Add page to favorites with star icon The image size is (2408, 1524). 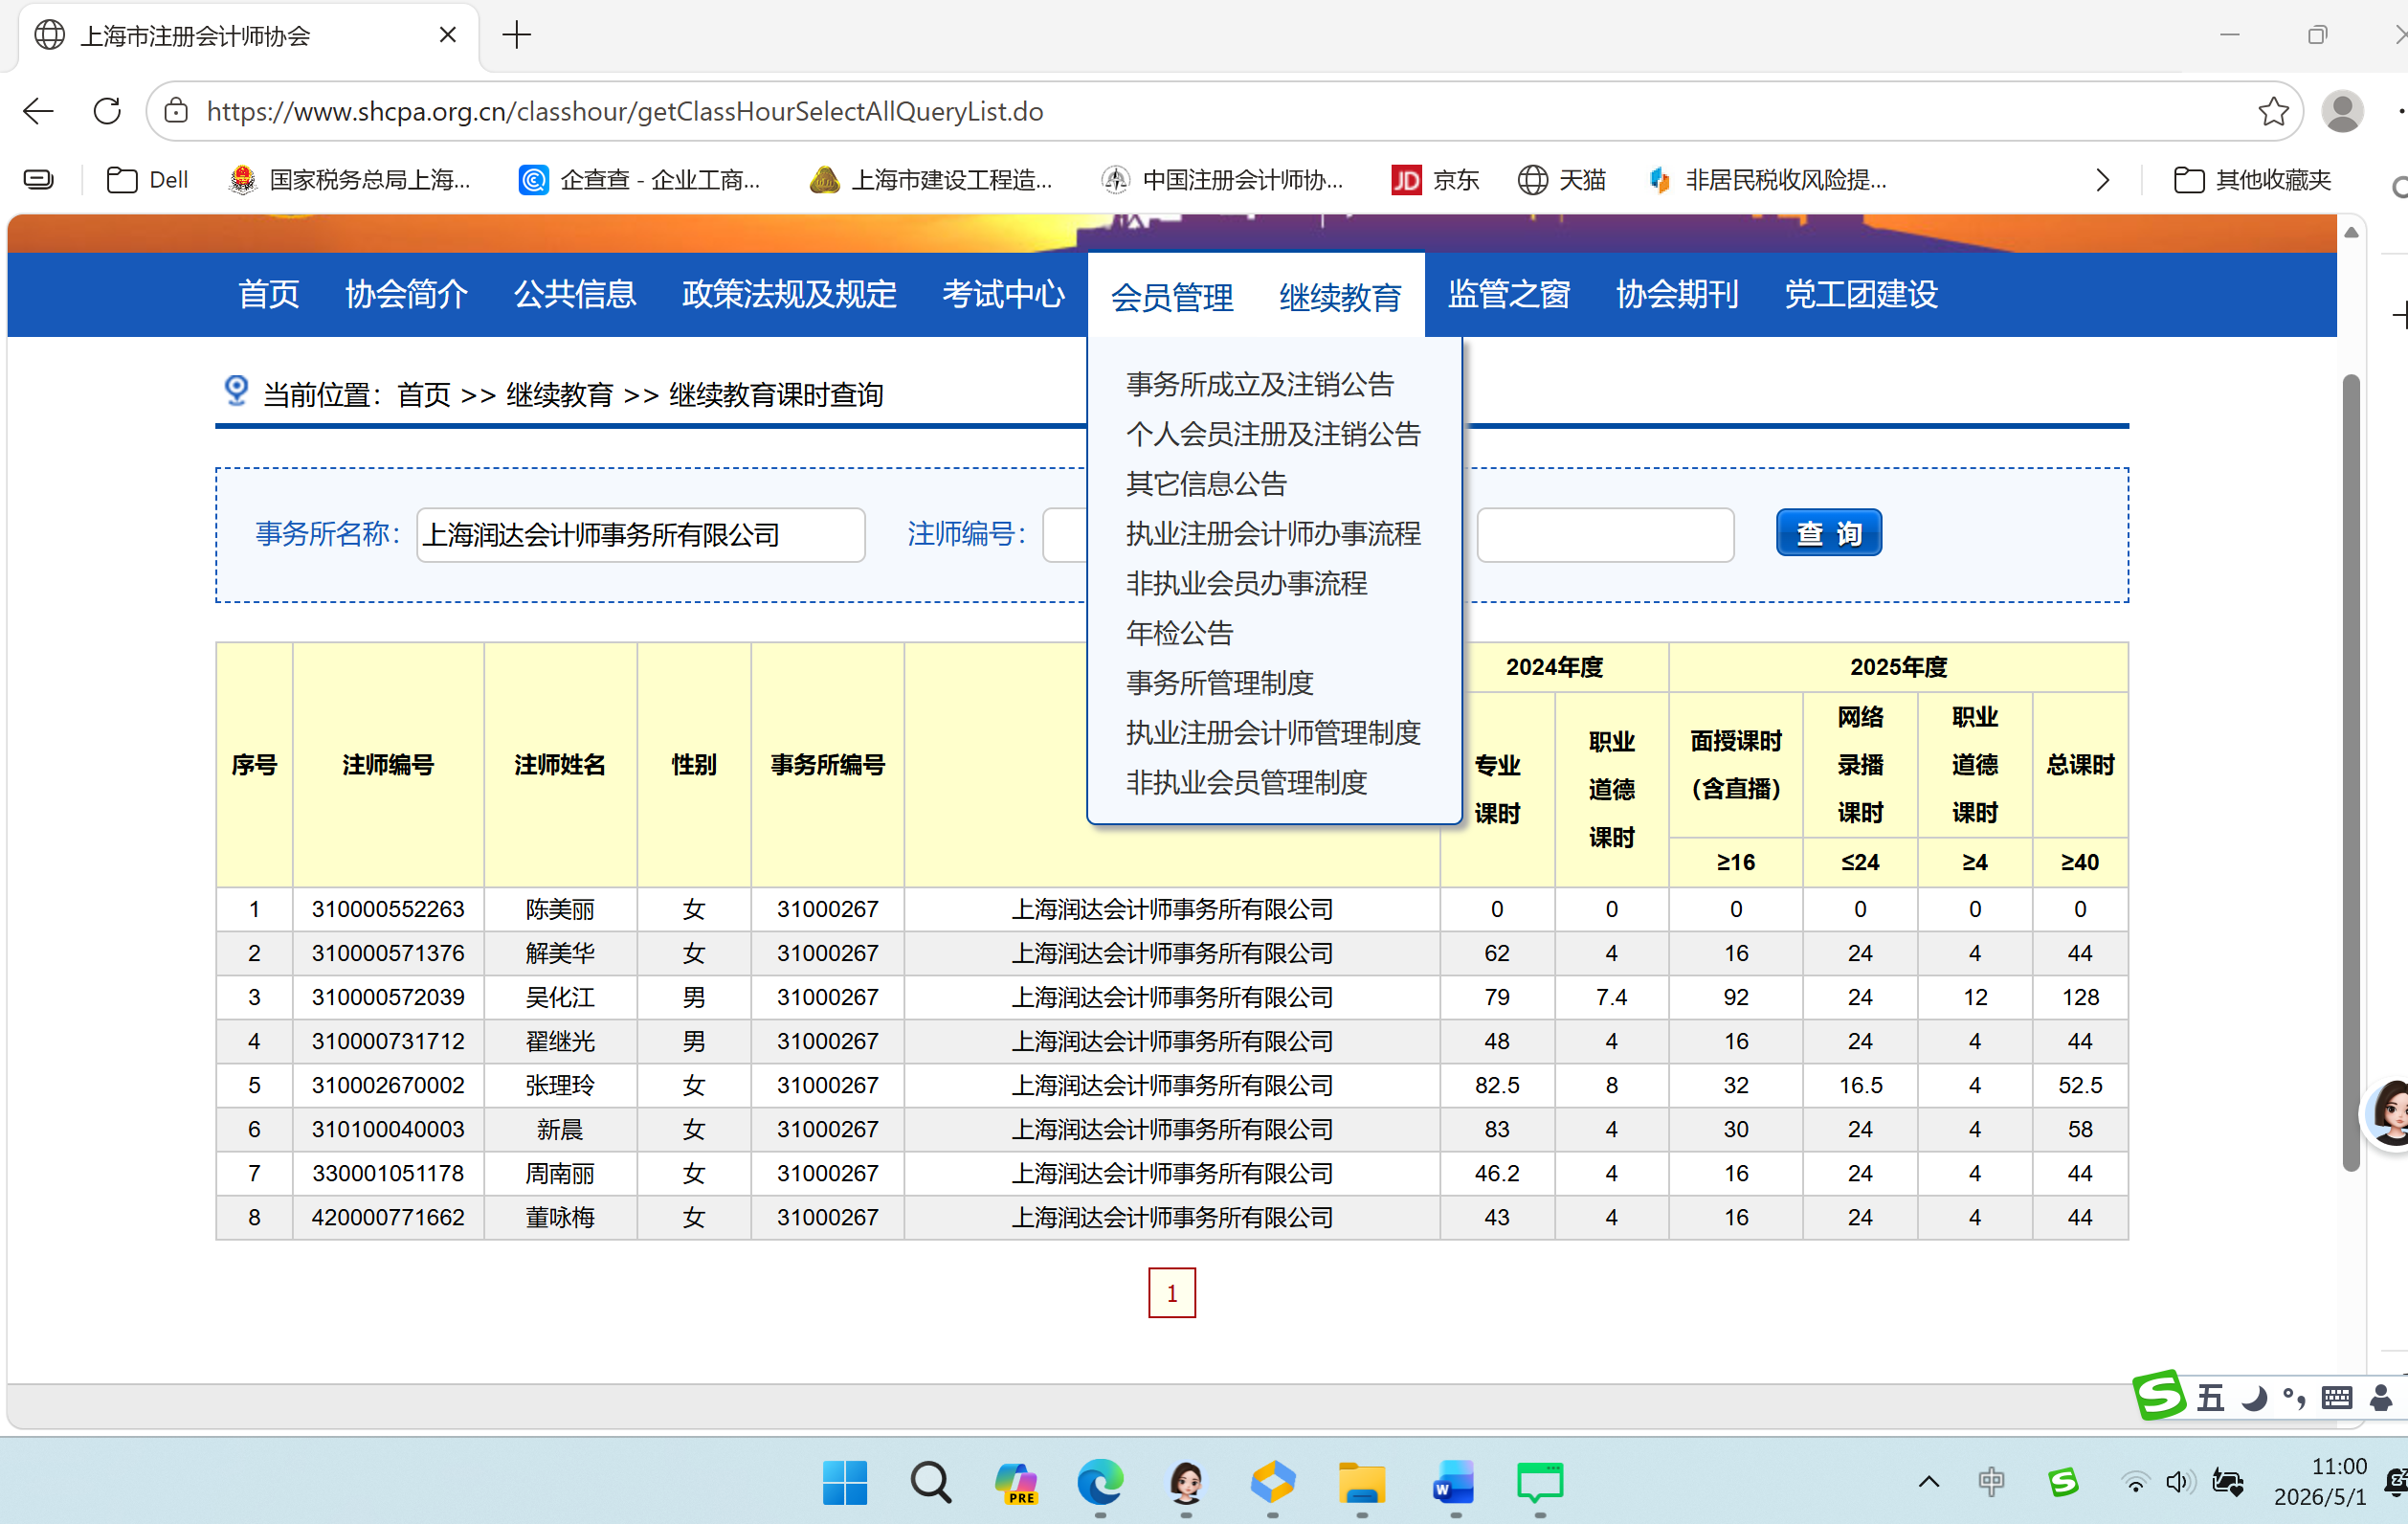pyautogui.click(x=2273, y=111)
